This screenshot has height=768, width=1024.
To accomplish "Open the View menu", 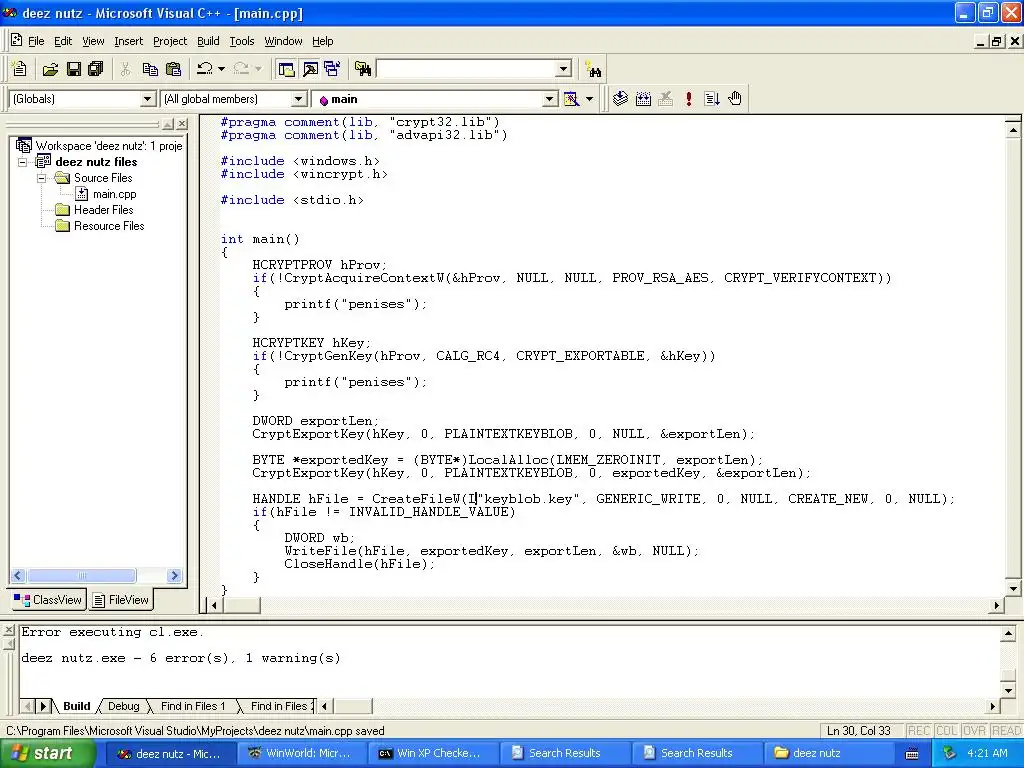I will 93,41.
